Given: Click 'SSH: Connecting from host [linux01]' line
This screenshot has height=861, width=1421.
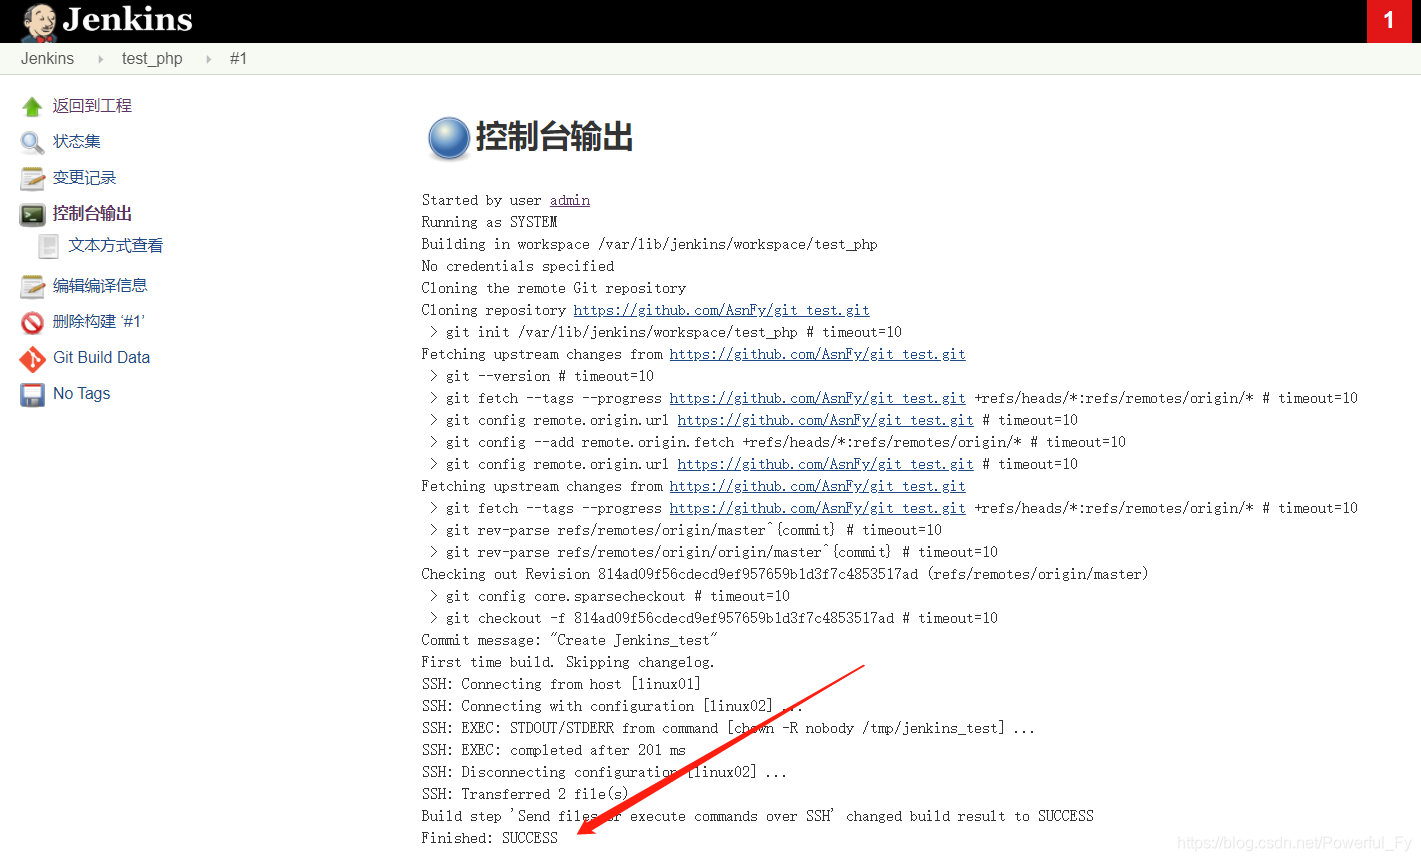Looking at the screenshot, I should pyautogui.click(x=561, y=684).
